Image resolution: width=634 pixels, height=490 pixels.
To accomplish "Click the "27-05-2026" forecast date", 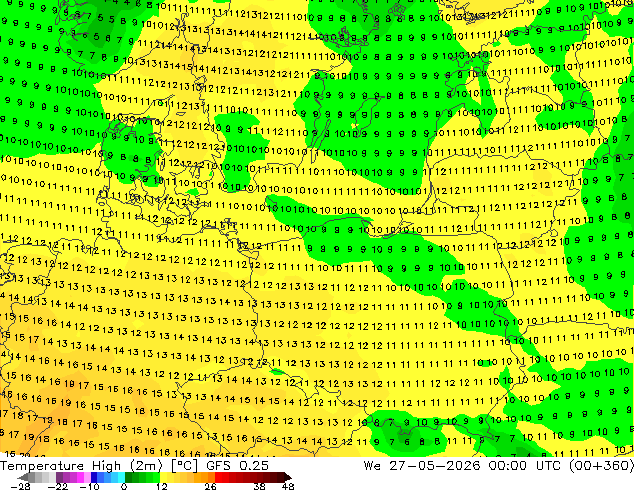I will [435, 466].
